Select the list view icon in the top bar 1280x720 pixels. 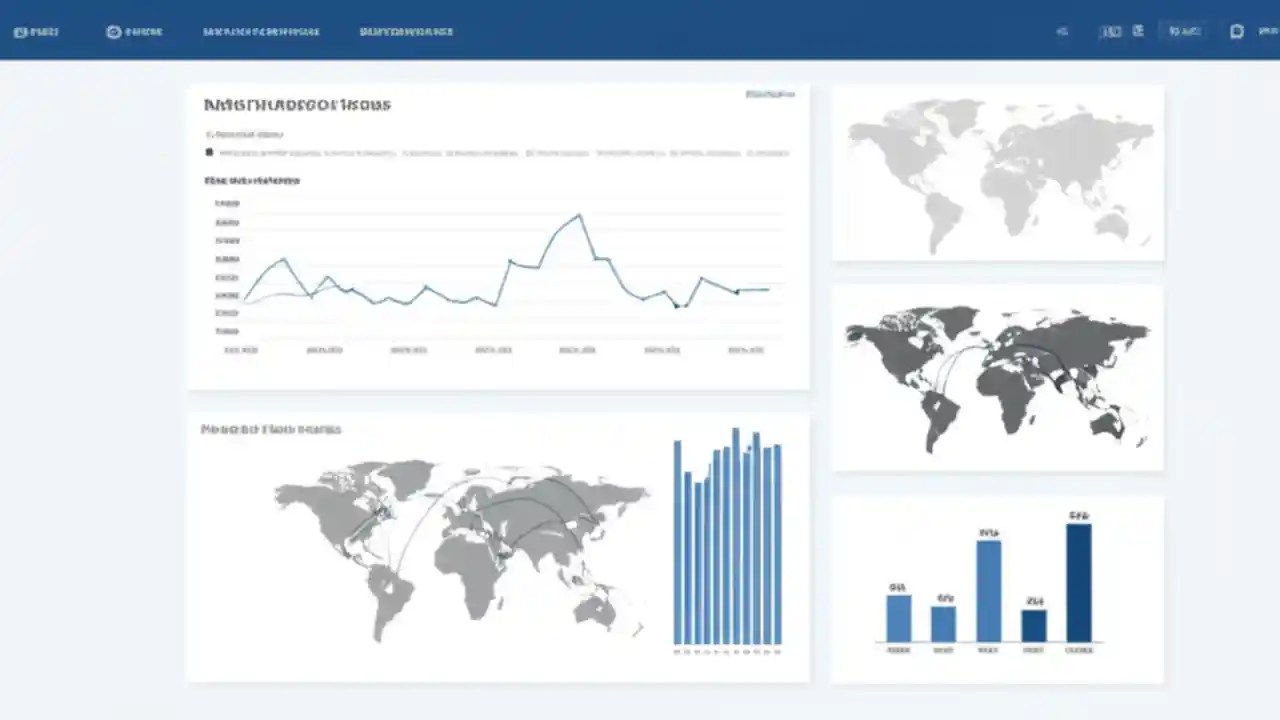[1138, 31]
